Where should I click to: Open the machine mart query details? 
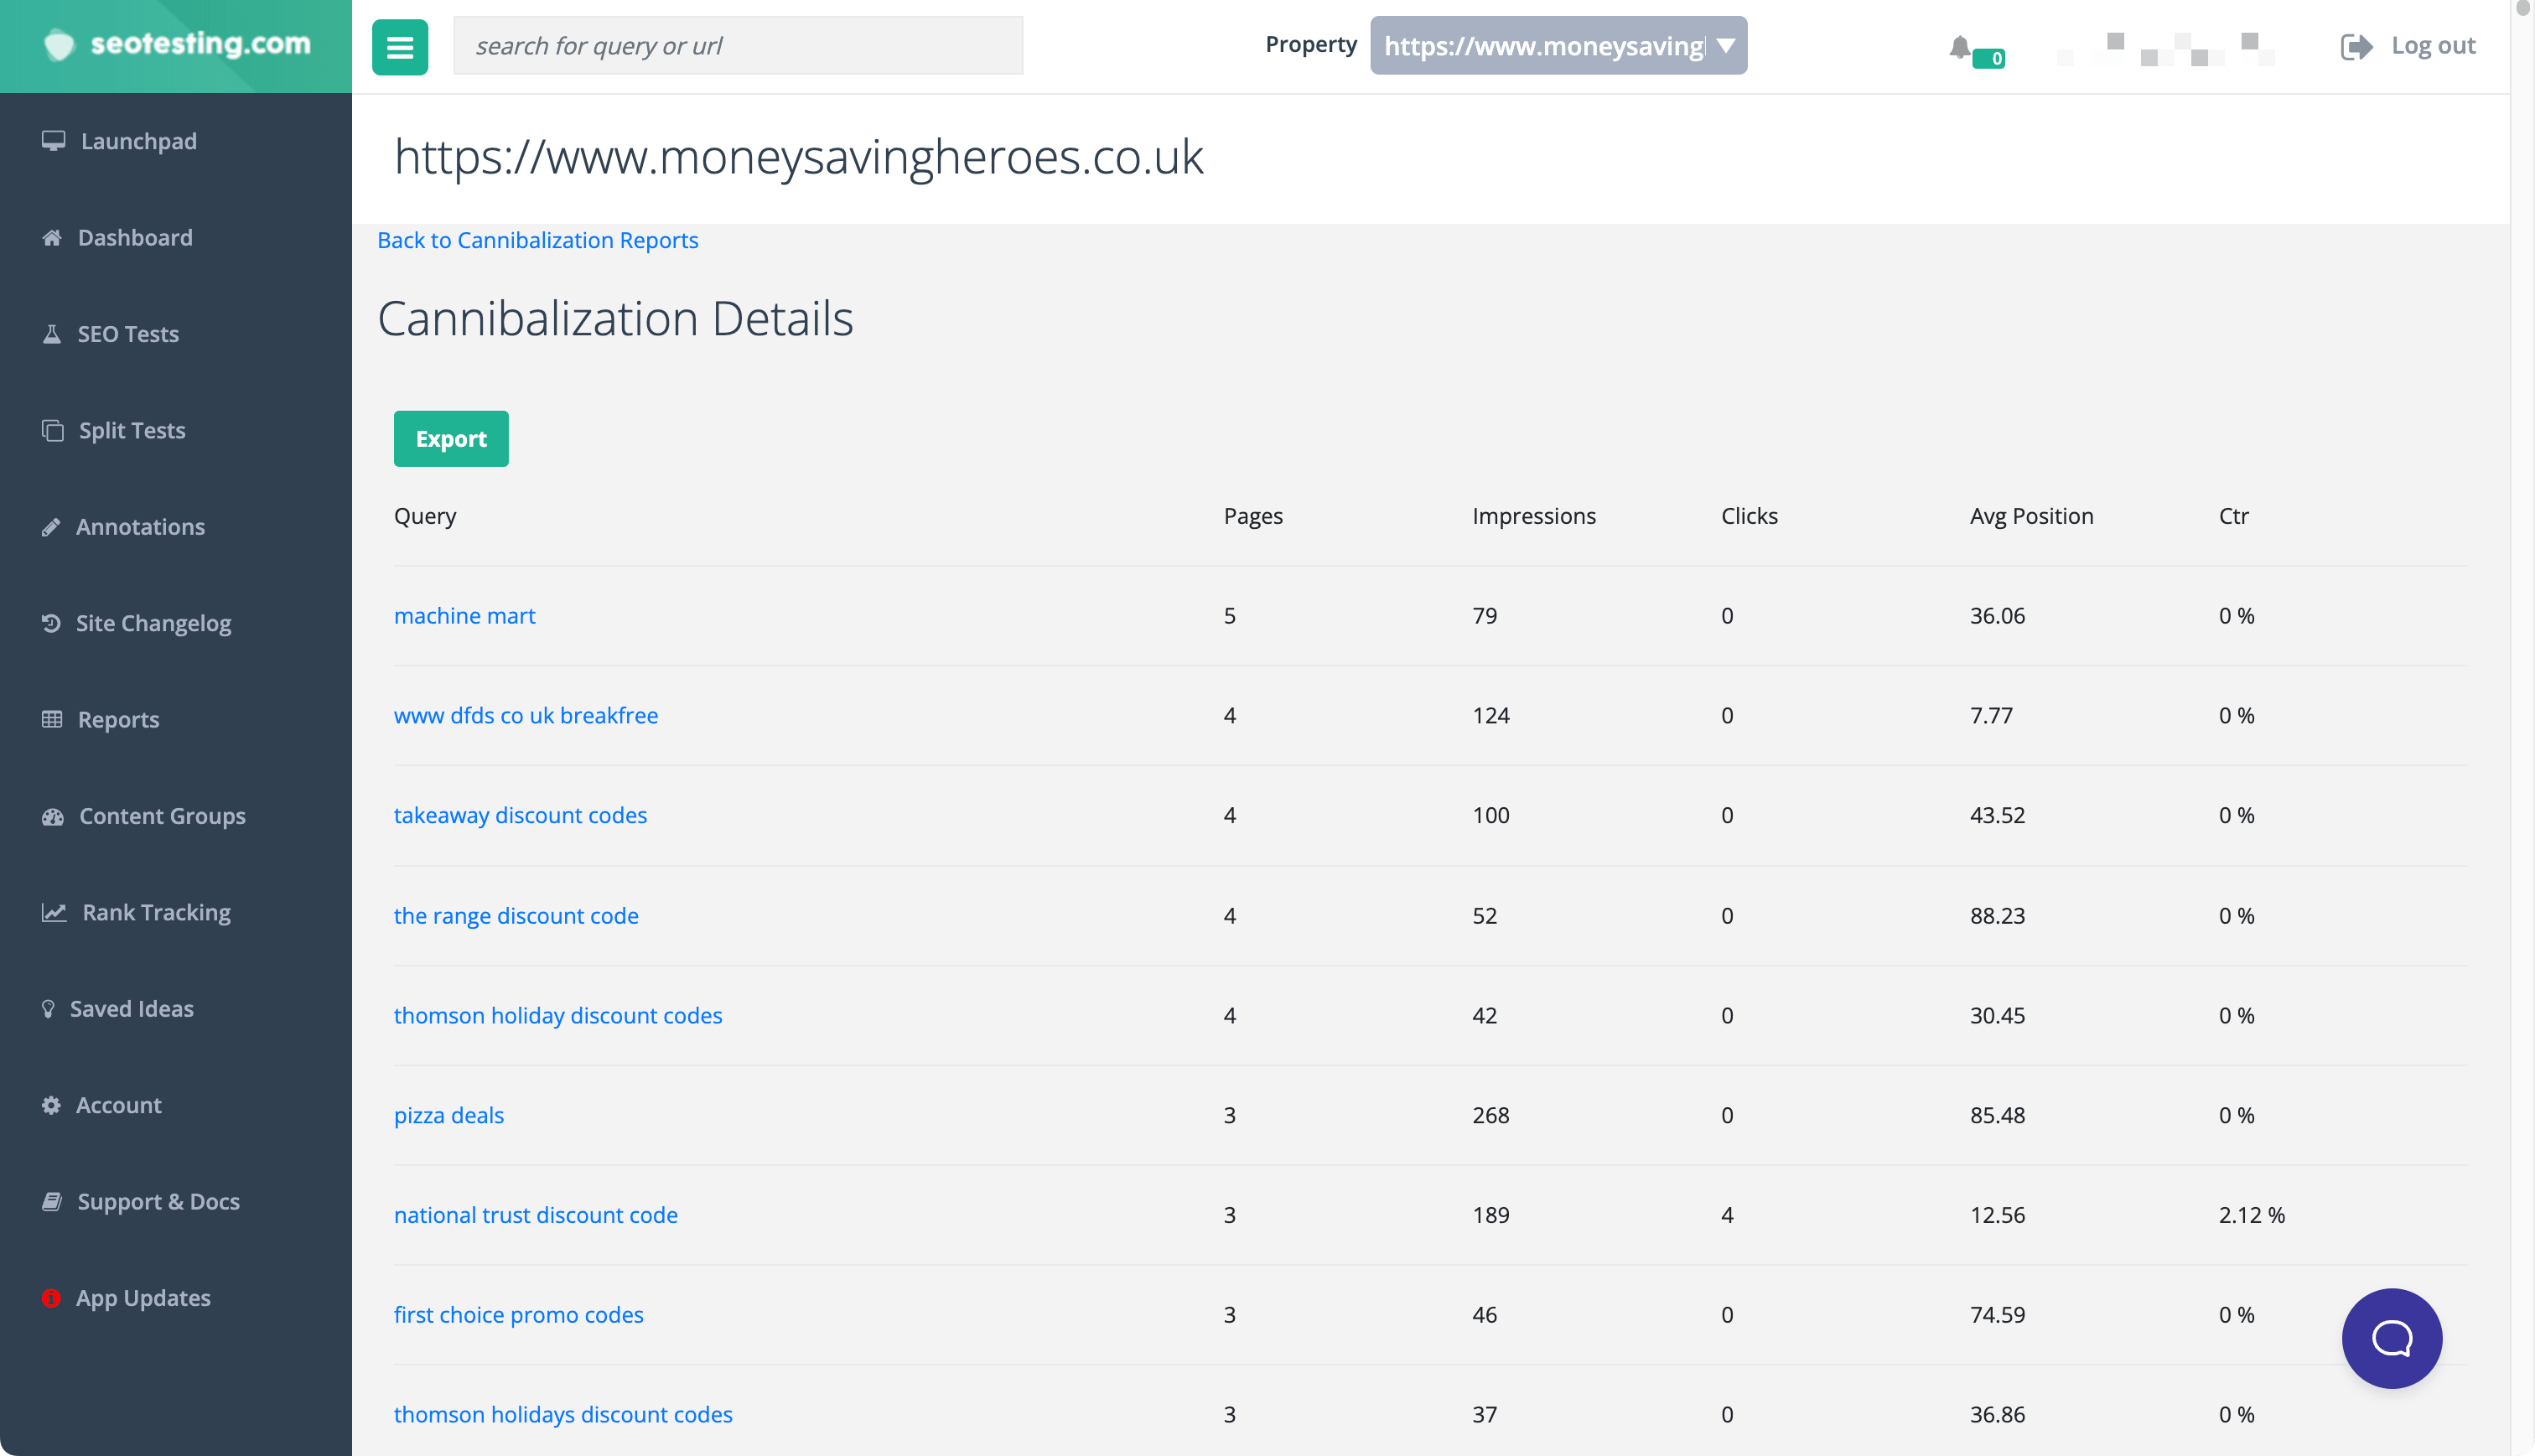click(x=463, y=613)
